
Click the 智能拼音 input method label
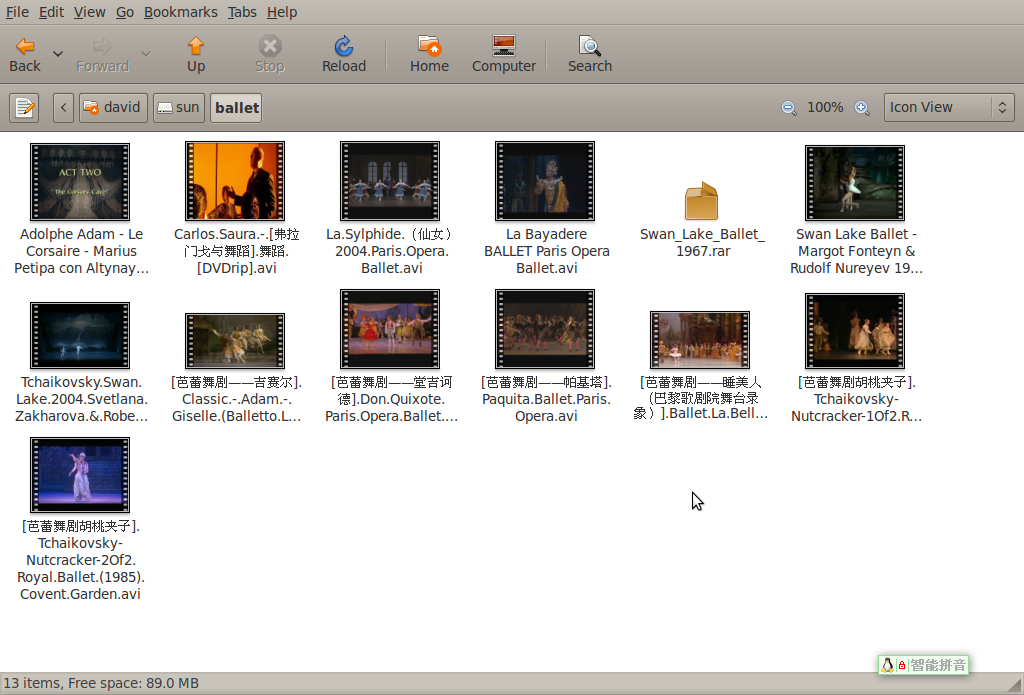click(938, 665)
